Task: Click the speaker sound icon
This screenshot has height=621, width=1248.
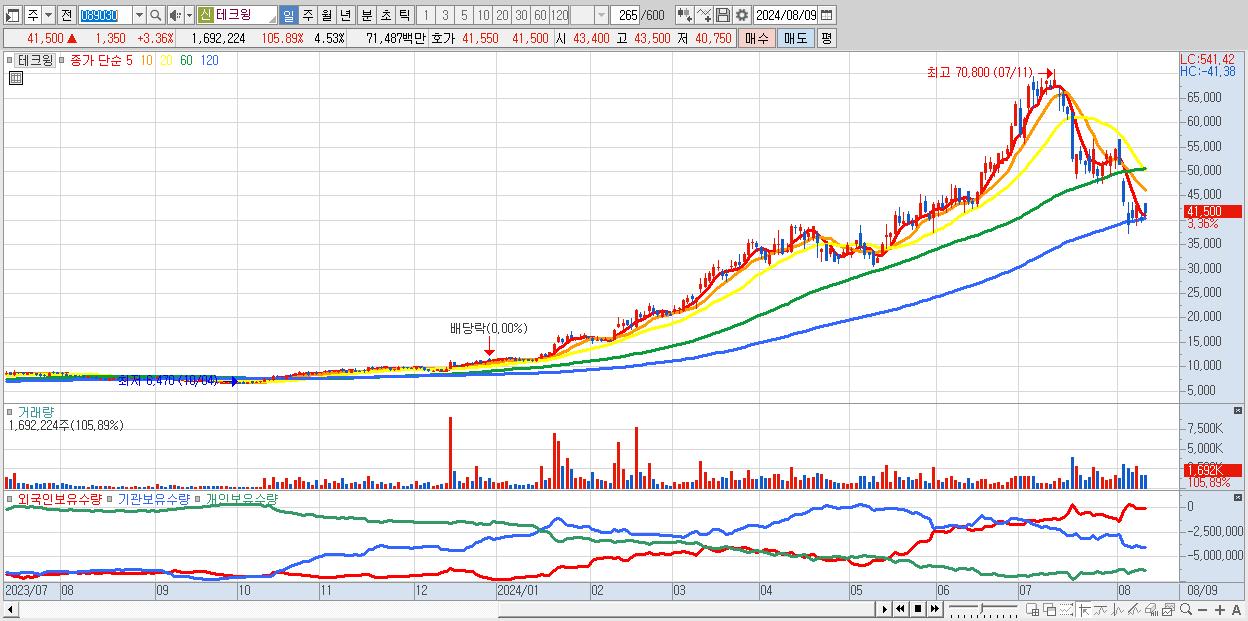Action: pyautogui.click(x=175, y=15)
